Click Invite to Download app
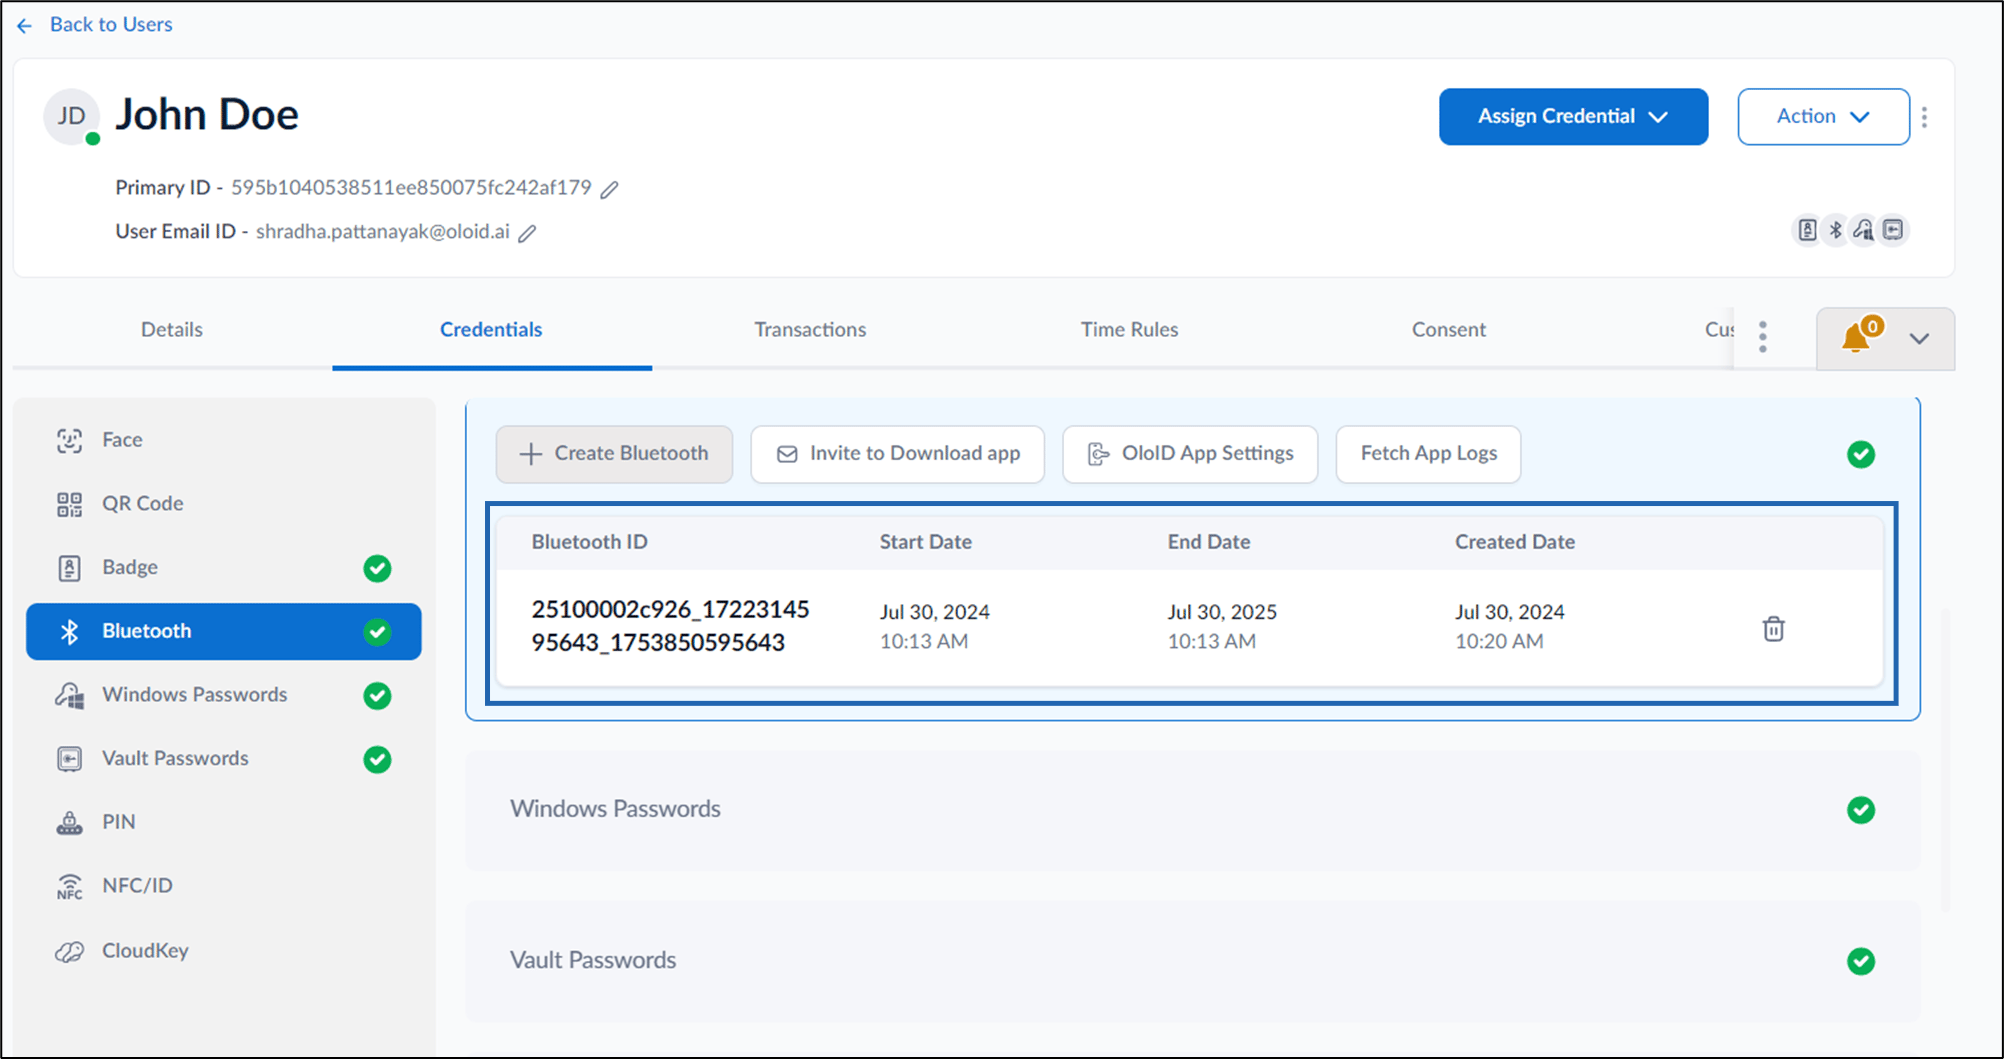The image size is (2004, 1059). 898,454
